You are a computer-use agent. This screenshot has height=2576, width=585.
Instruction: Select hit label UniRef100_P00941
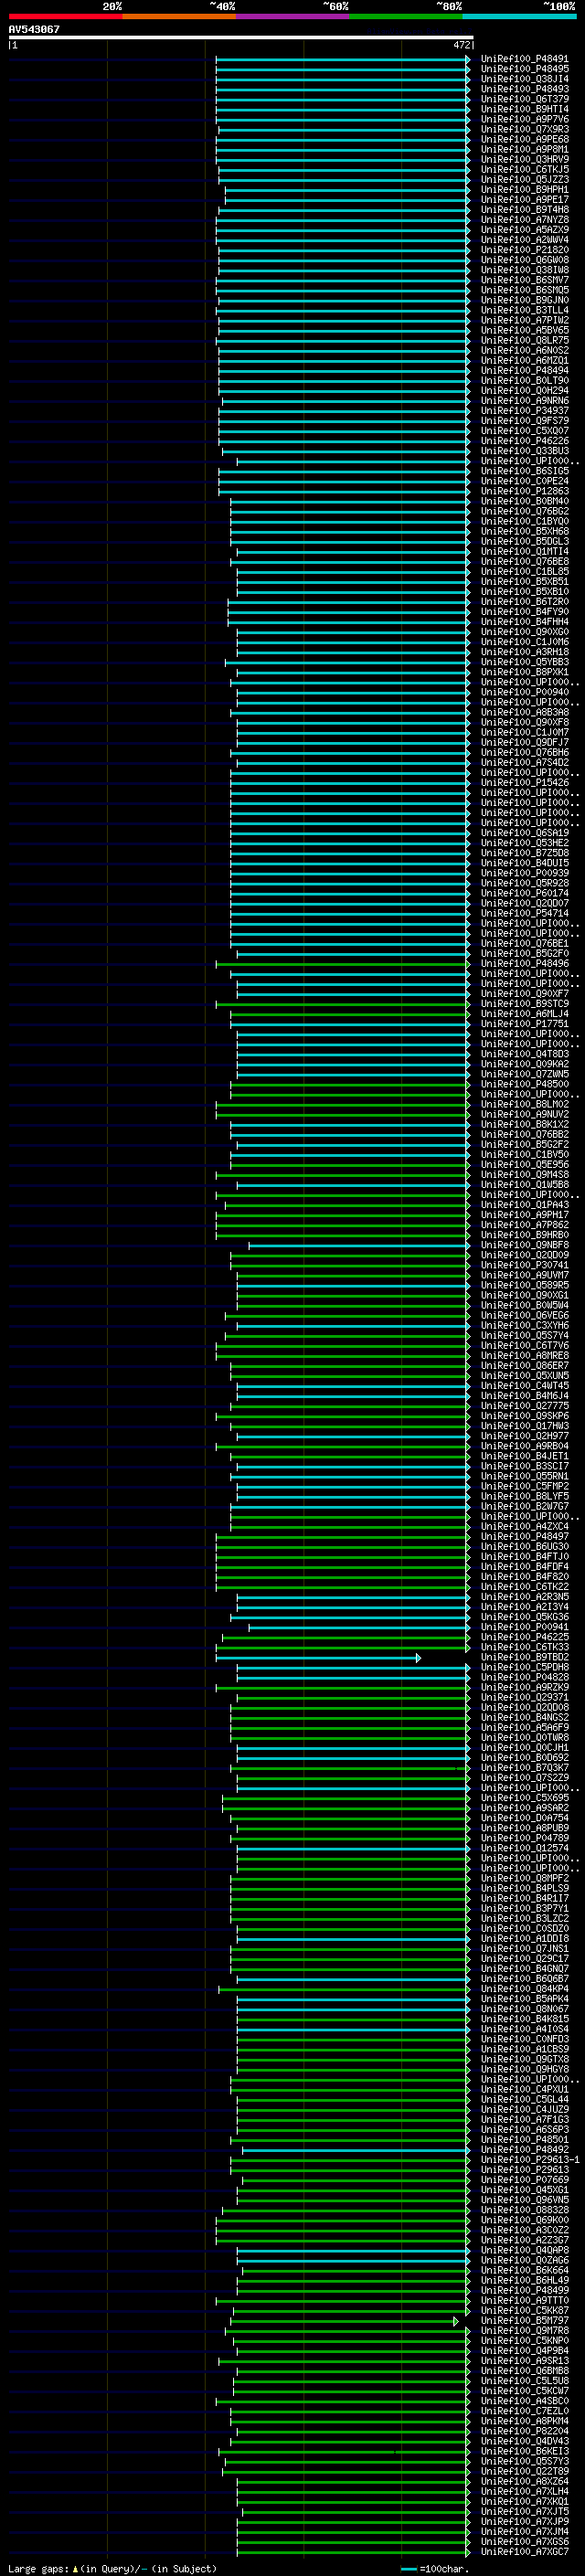[525, 1626]
